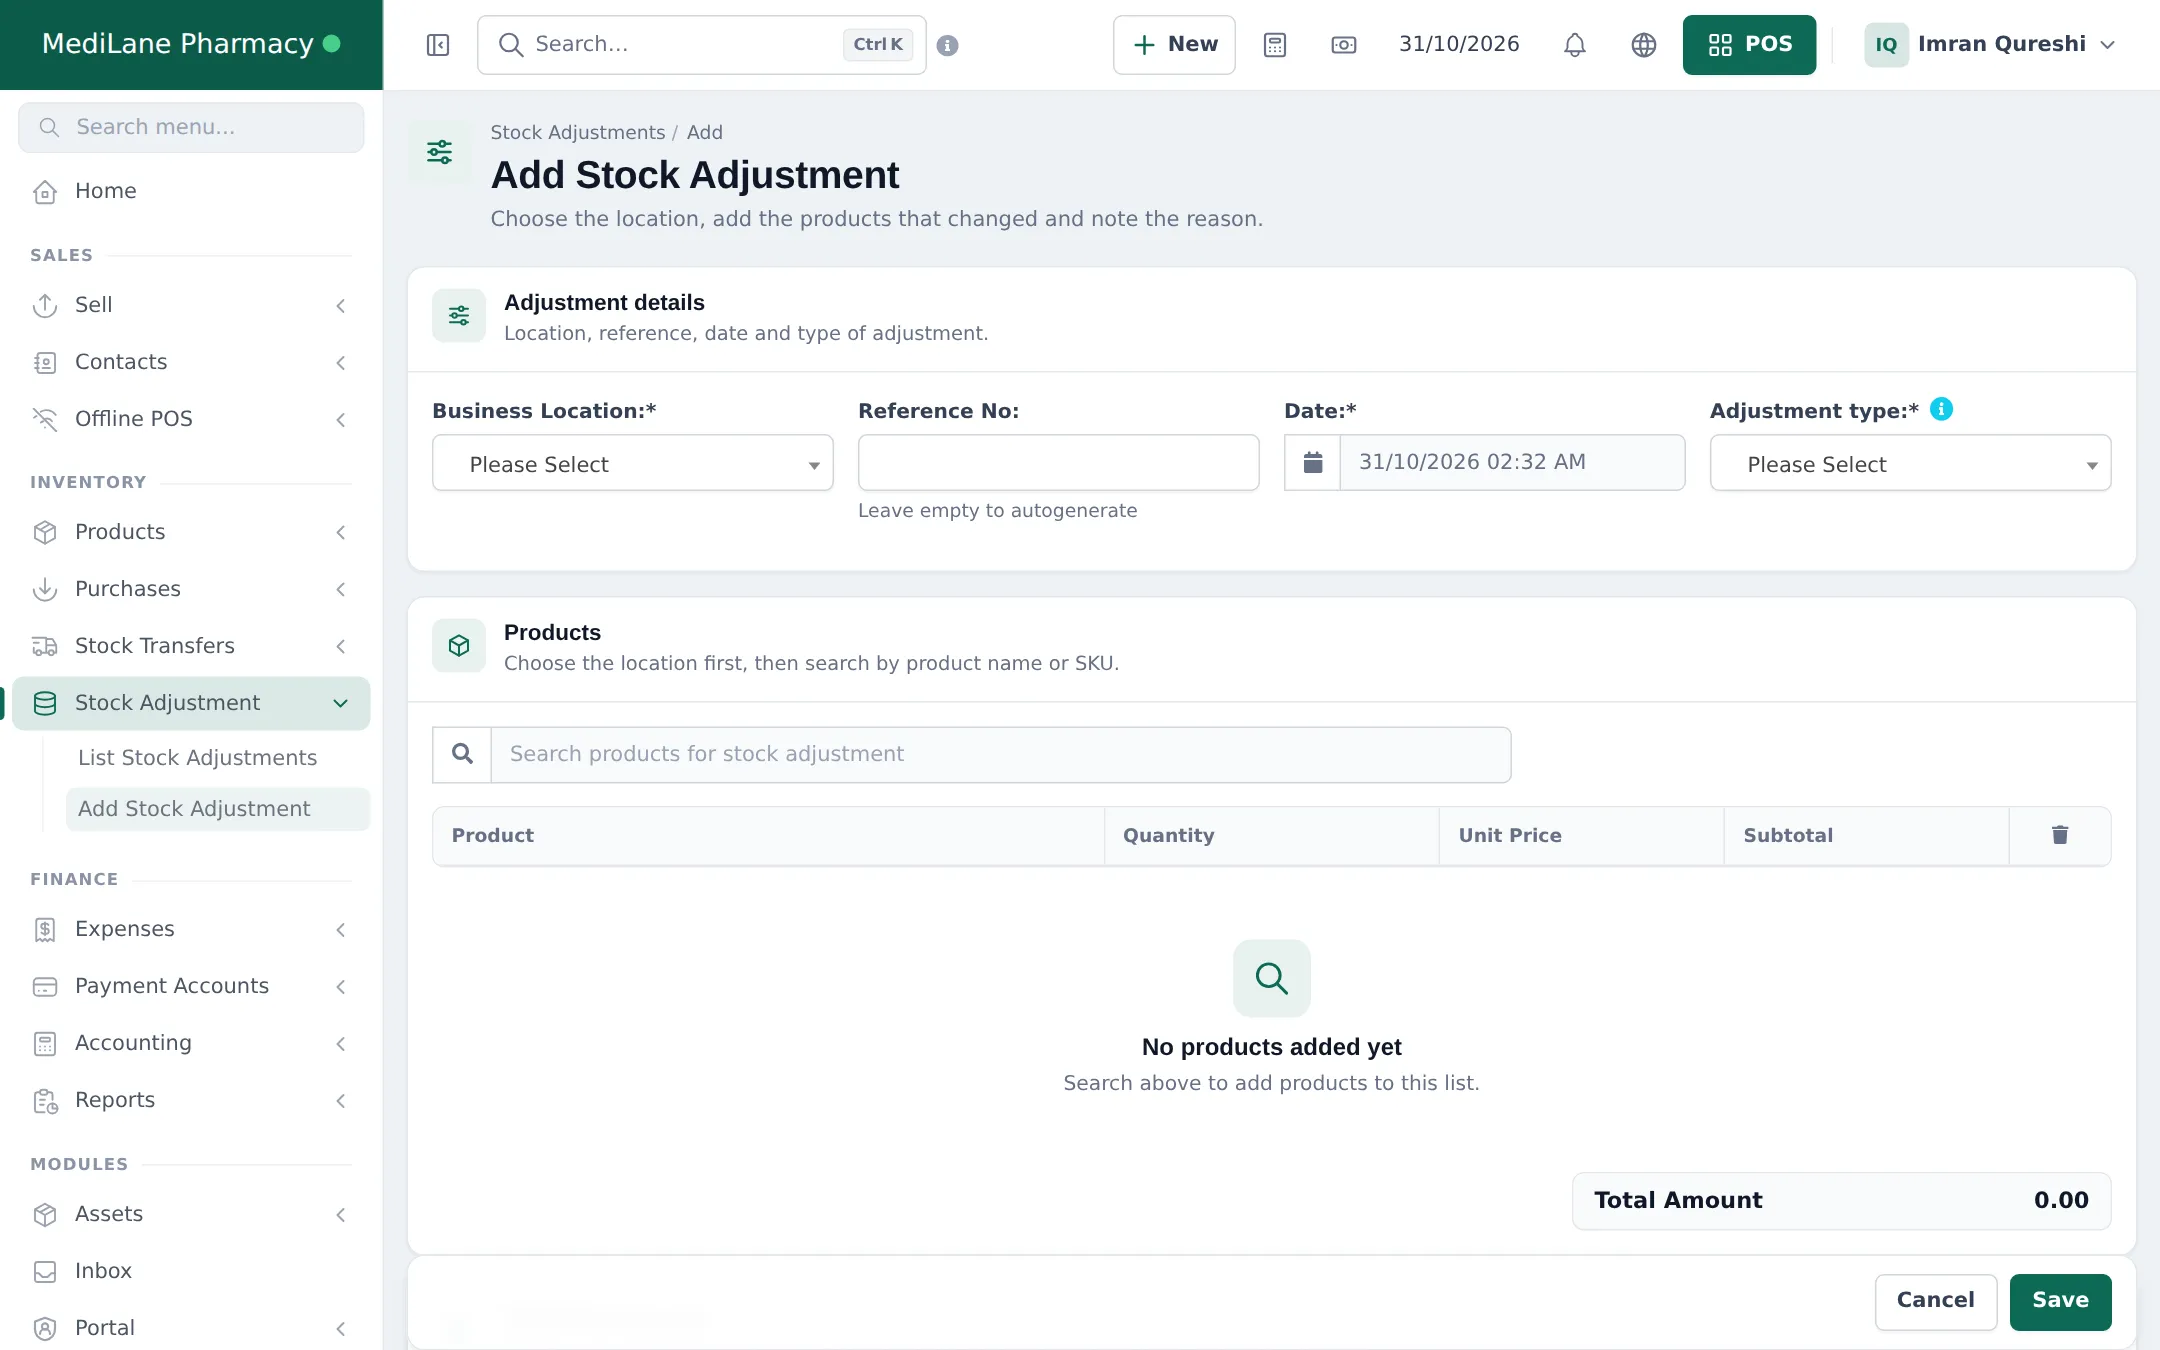The width and height of the screenshot is (2160, 1350).
Task: Click the Home icon in the sidebar
Action: click(45, 191)
